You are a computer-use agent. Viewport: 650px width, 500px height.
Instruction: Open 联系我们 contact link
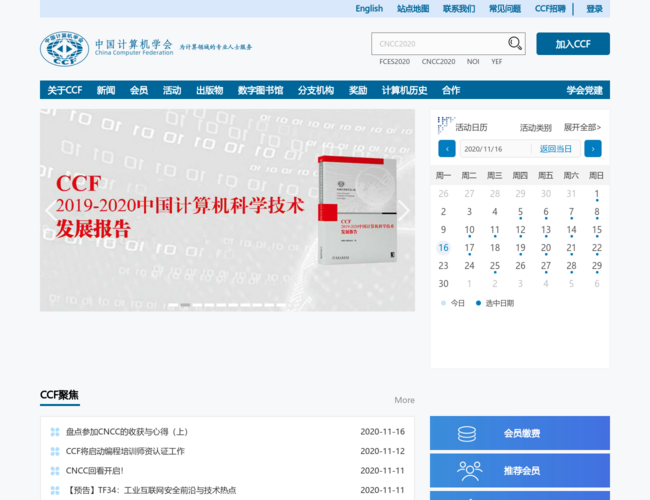point(459,9)
